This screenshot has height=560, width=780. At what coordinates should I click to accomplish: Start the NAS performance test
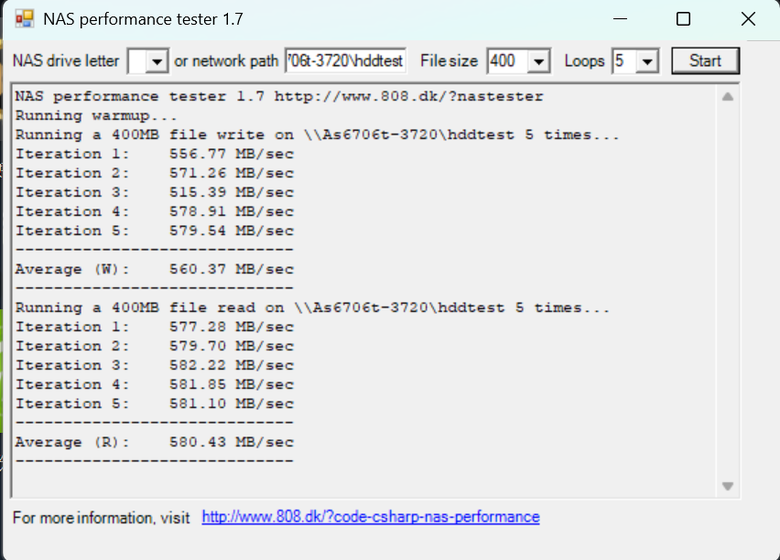(705, 61)
